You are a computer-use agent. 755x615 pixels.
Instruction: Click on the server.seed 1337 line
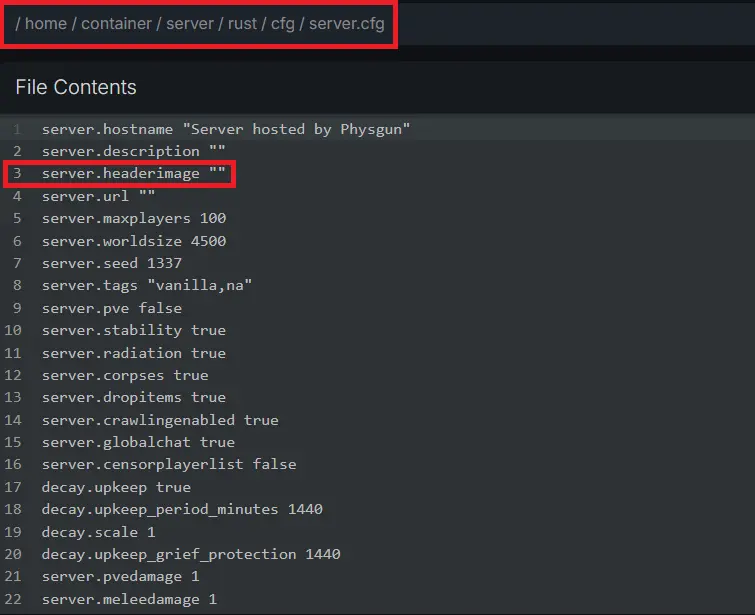pos(112,263)
